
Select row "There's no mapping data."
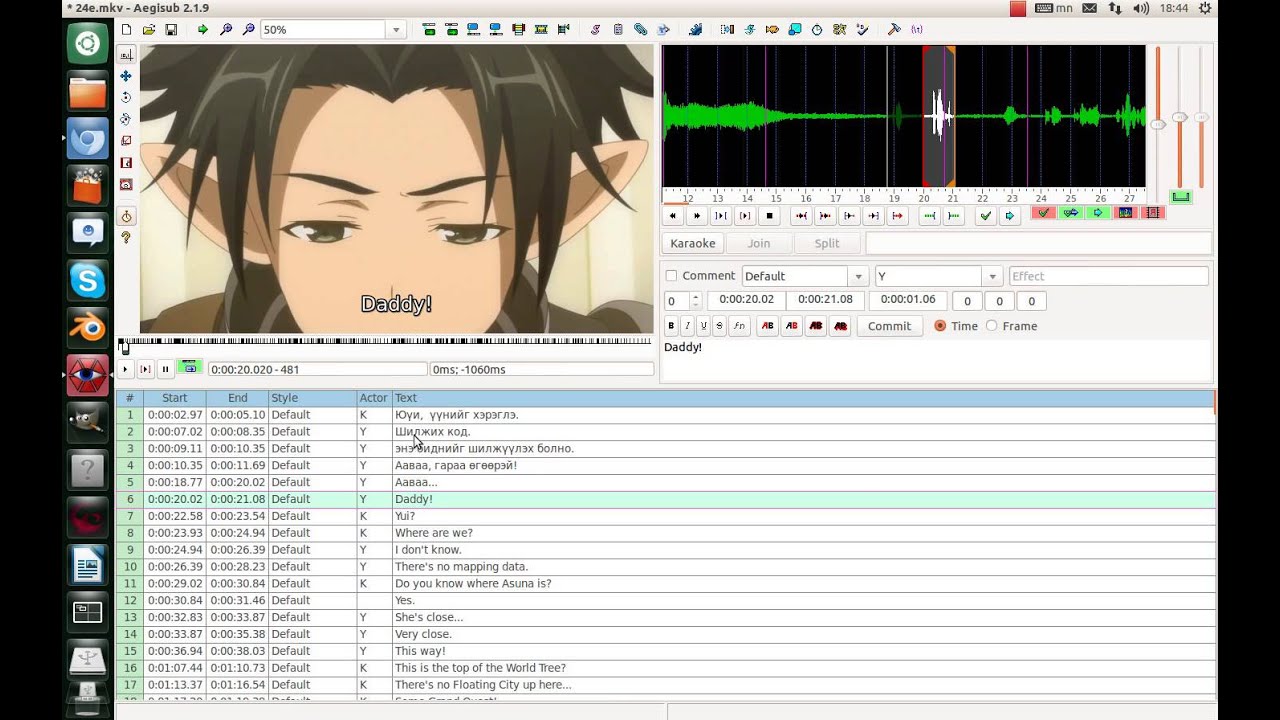coord(666,567)
